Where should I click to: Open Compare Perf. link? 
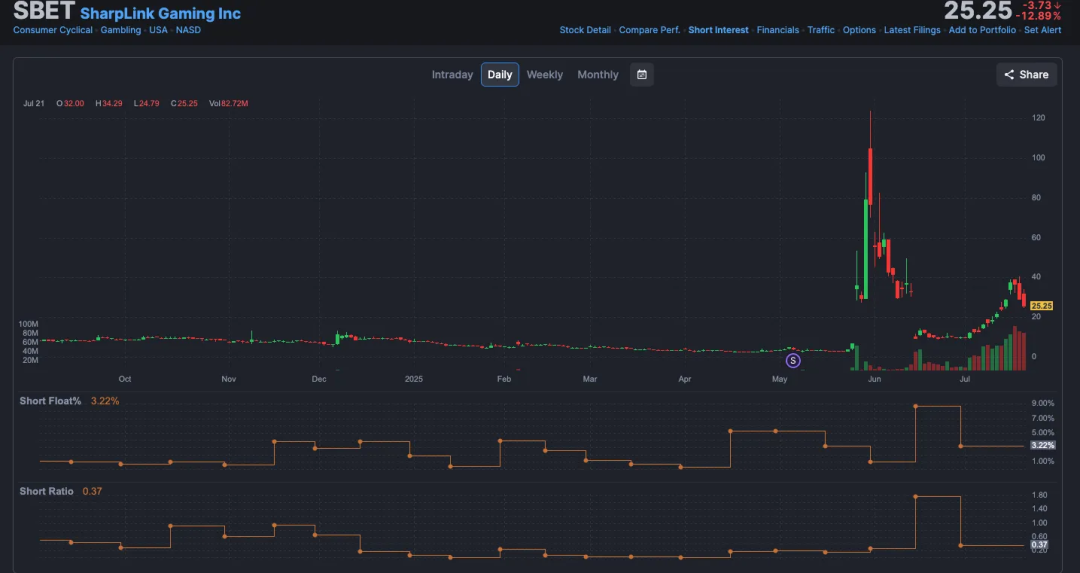649,30
